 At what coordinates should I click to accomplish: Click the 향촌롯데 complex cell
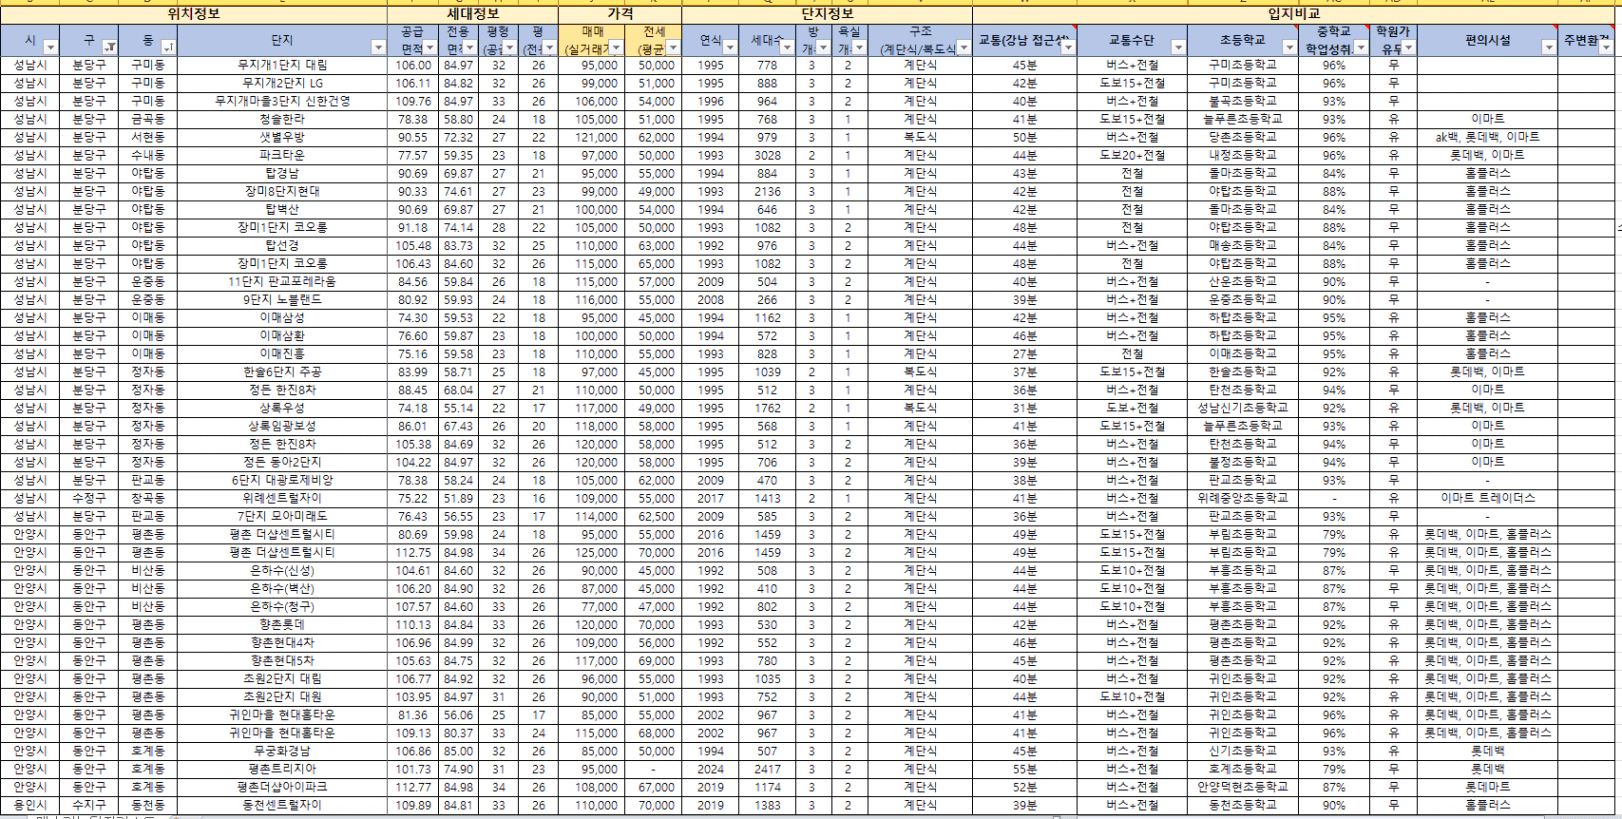click(282, 624)
